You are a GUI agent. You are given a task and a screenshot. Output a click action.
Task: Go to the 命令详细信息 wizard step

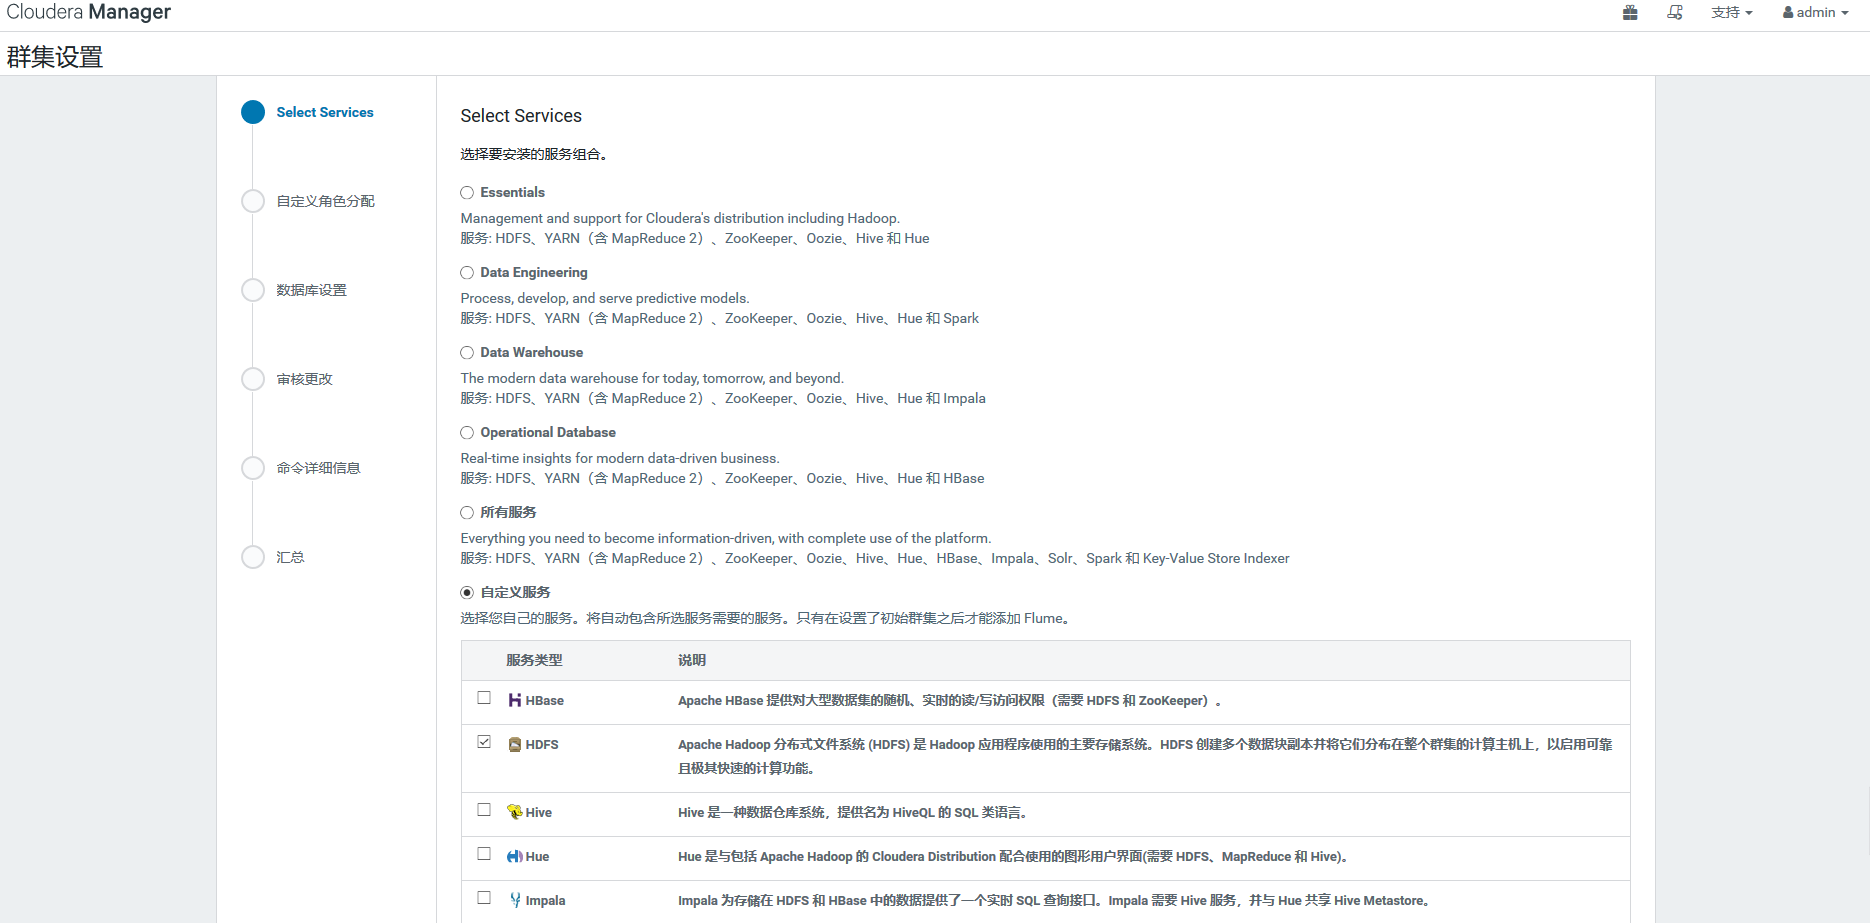pyautogui.click(x=319, y=468)
